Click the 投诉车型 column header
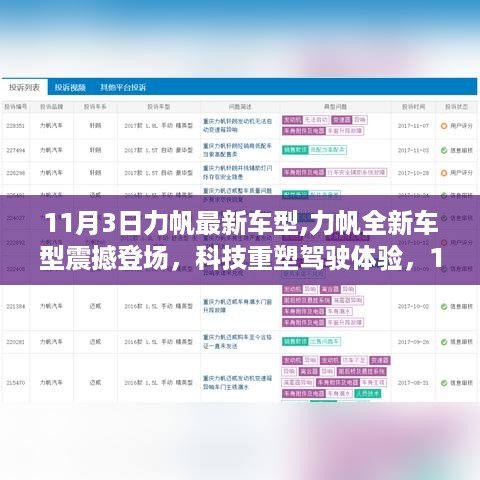This screenshot has height=480, width=480. pyautogui.click(x=159, y=107)
